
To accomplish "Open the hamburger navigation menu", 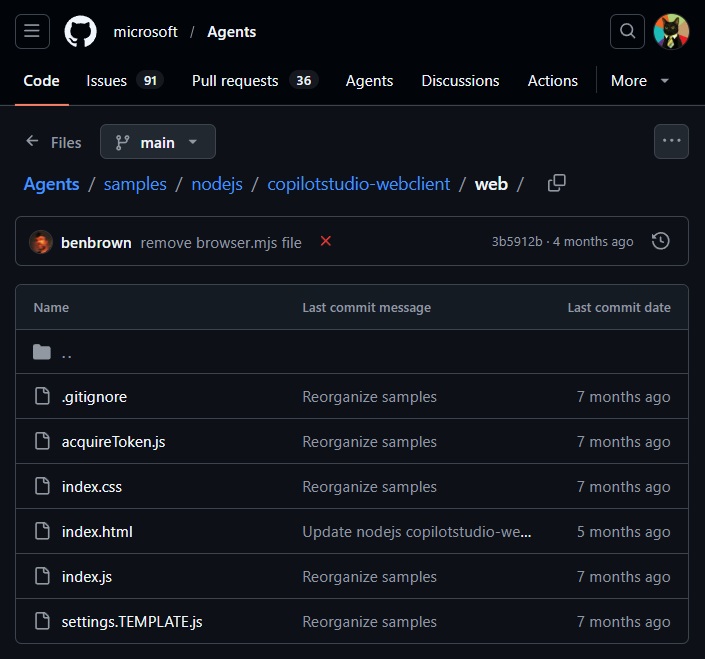I will [32, 32].
